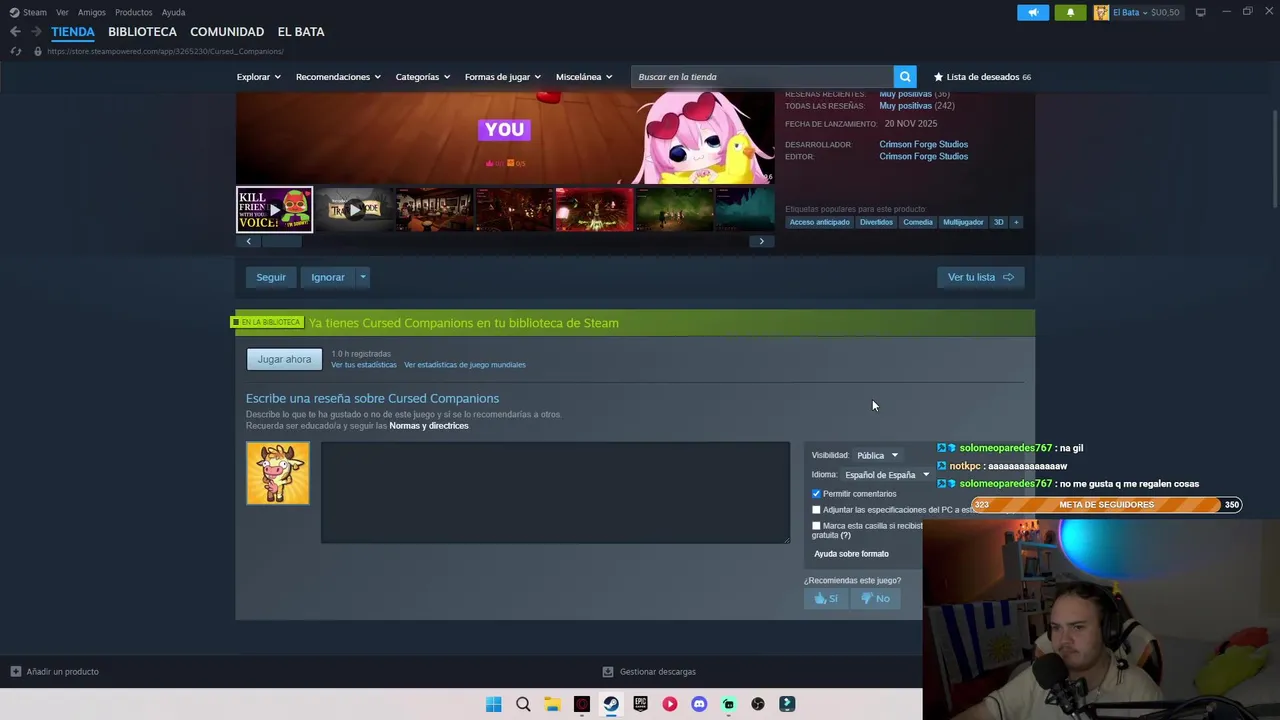Viewport: 1280px width, 720px height.
Task: Launch Epic Games from the taskbar
Action: point(640,704)
